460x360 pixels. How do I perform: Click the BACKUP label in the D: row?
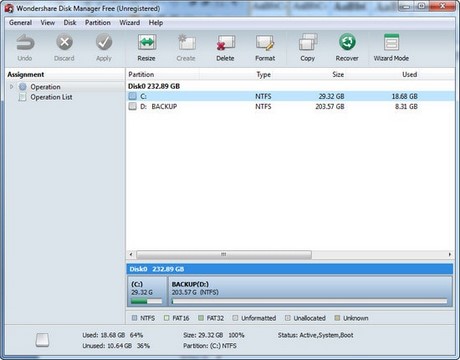[164, 107]
